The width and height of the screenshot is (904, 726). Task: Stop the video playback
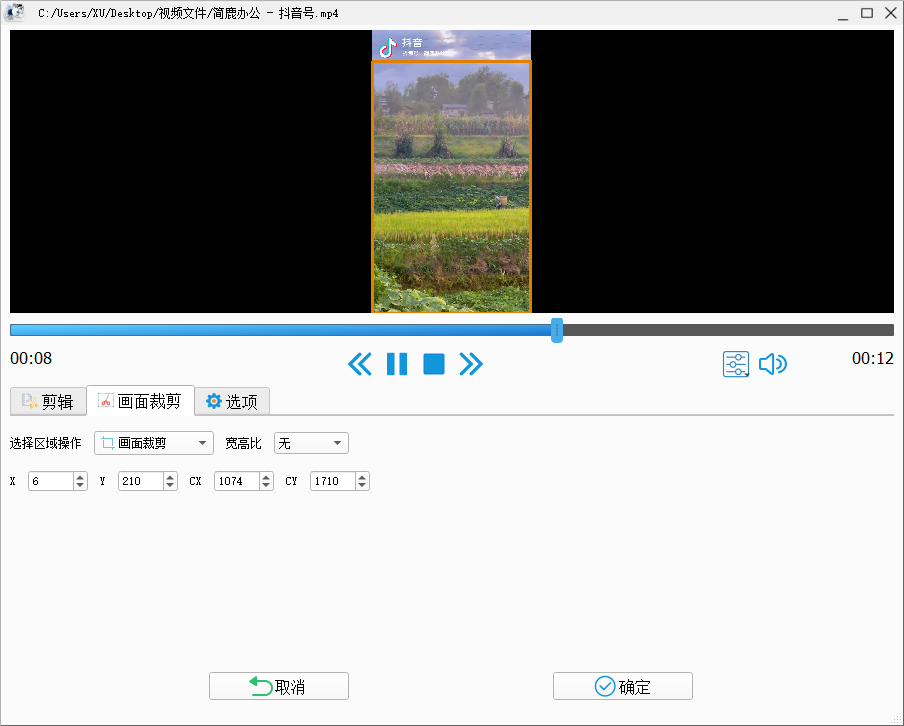(433, 364)
